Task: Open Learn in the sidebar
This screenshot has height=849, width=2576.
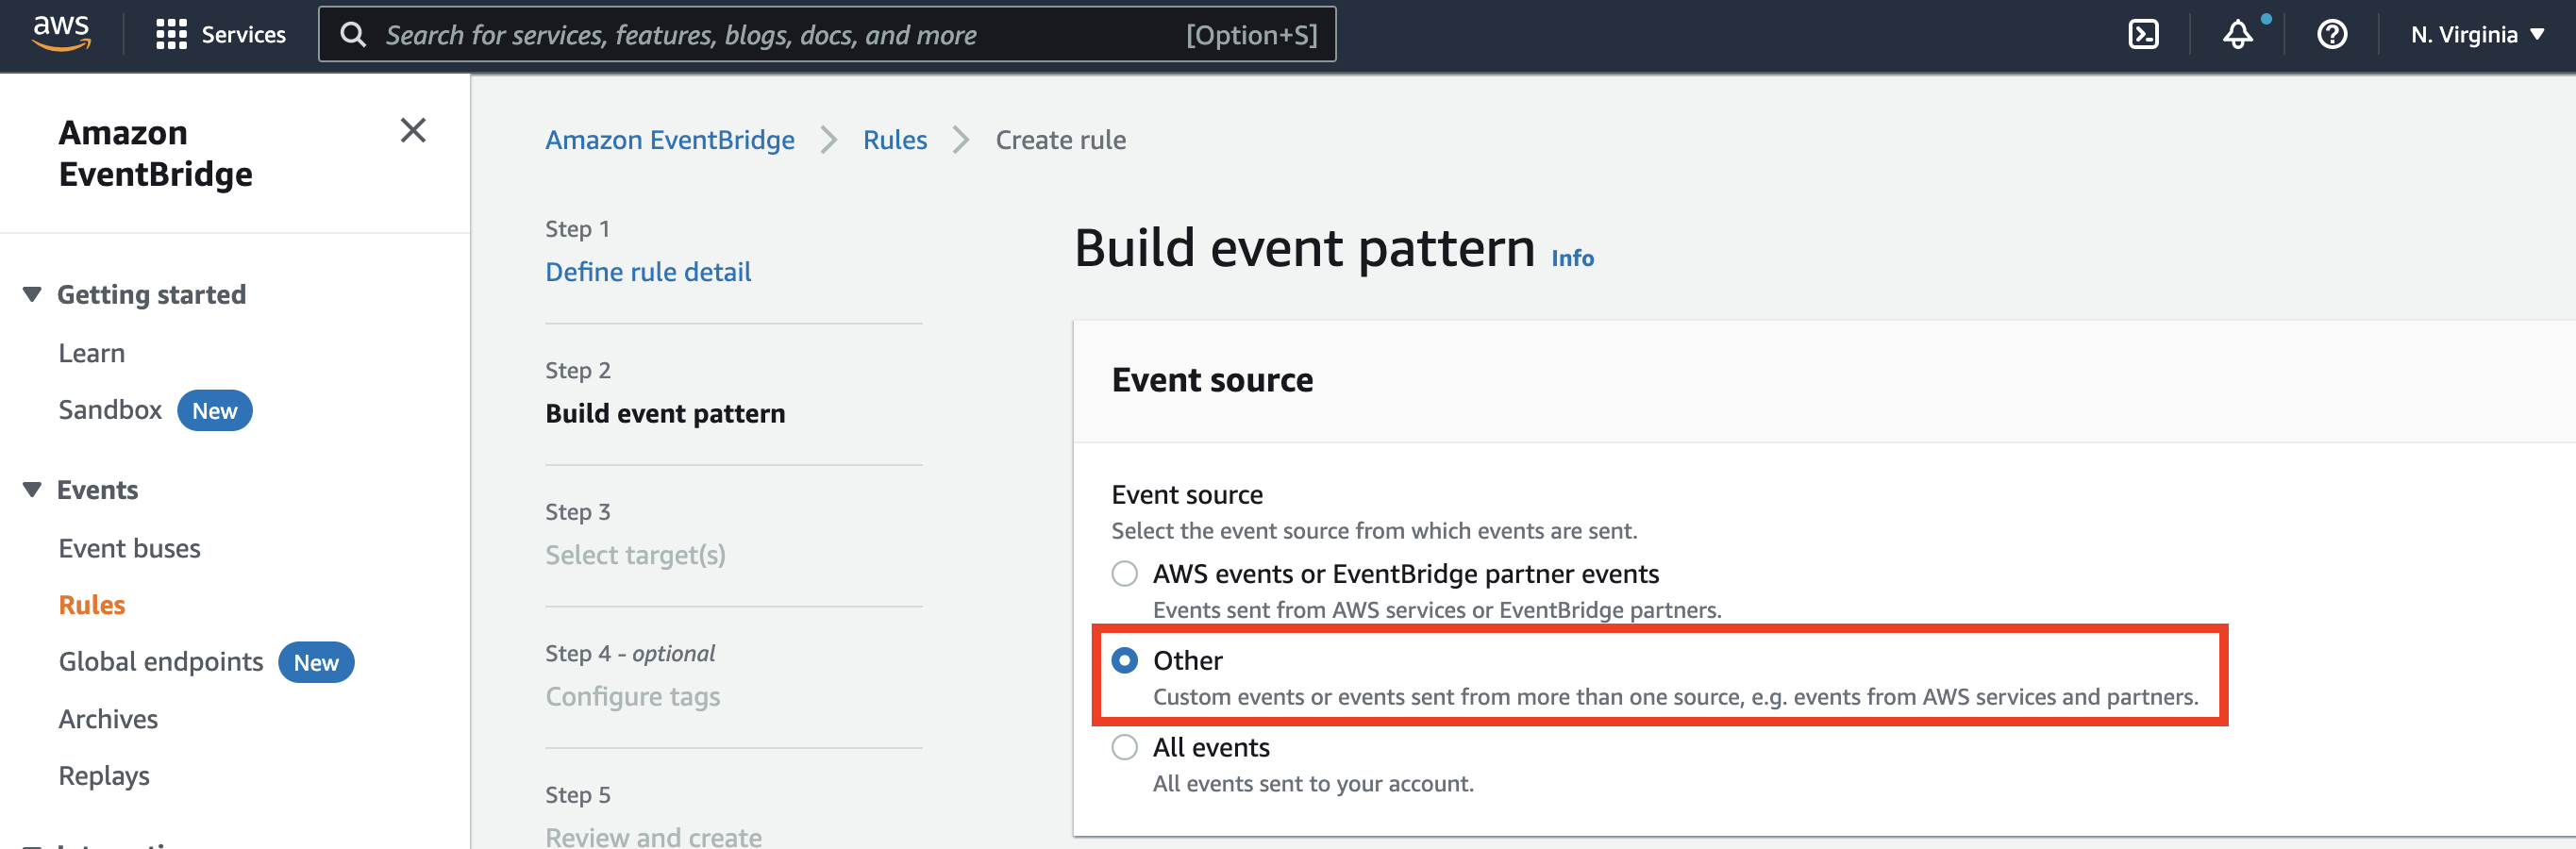Action: click(92, 353)
